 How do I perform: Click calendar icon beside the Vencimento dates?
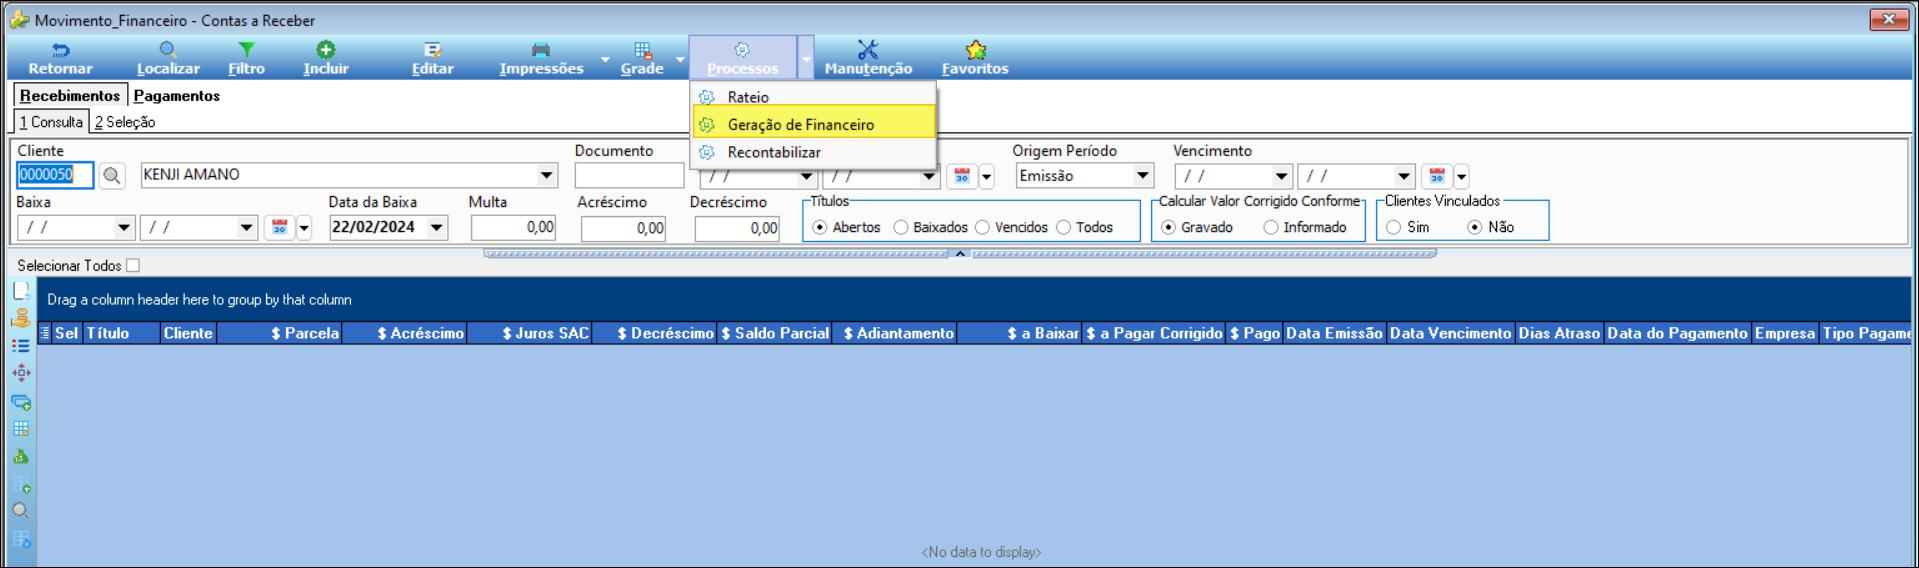[x=1437, y=176]
